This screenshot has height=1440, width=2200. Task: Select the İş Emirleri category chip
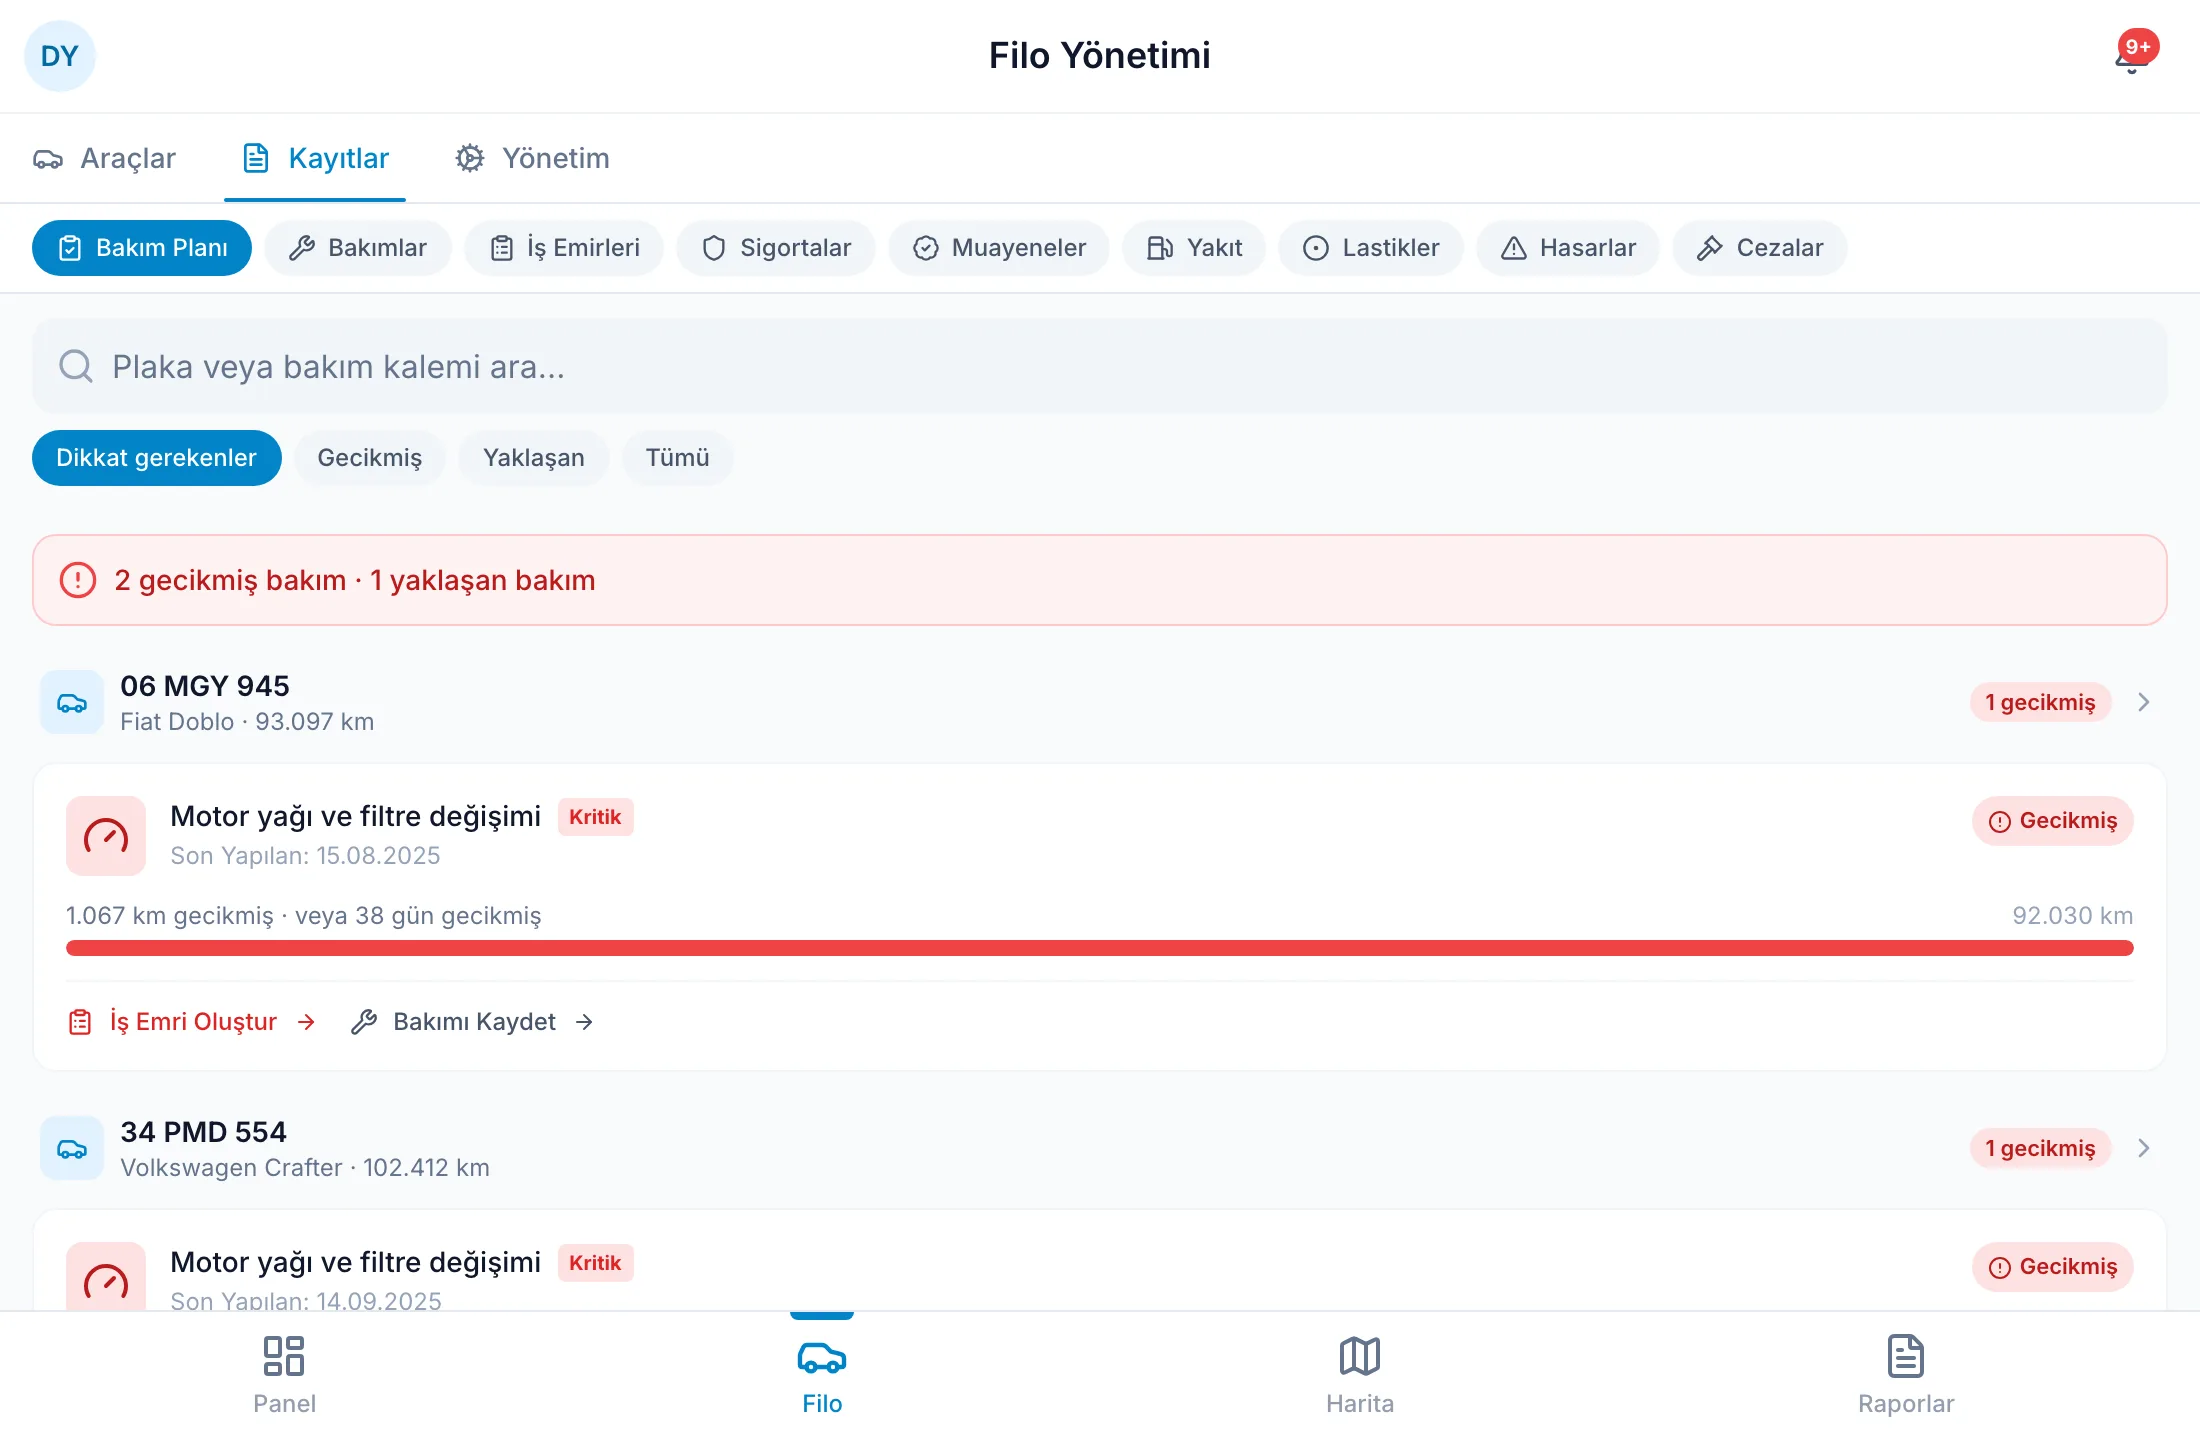click(564, 248)
